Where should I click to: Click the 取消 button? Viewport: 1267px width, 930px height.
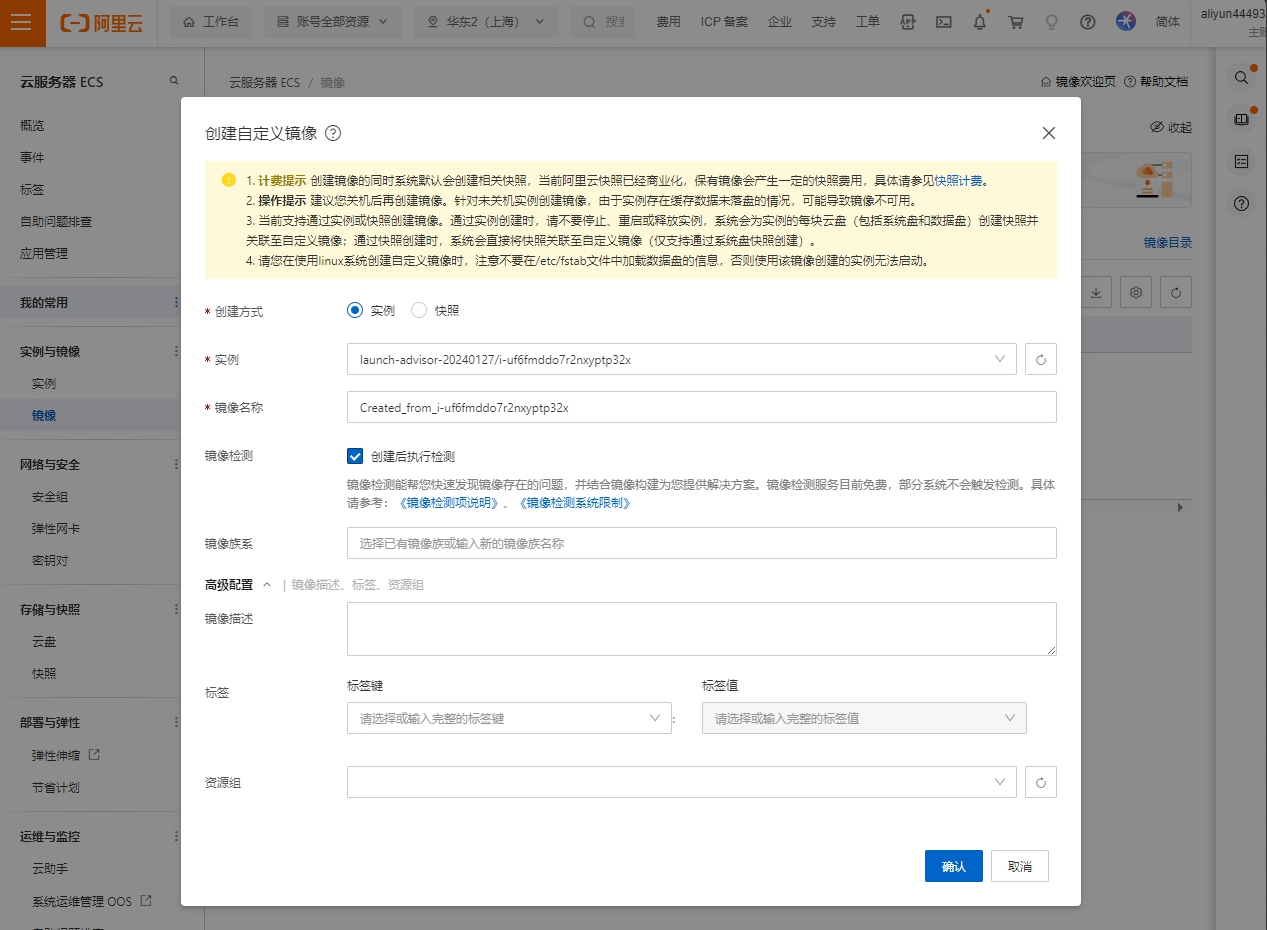(1019, 866)
